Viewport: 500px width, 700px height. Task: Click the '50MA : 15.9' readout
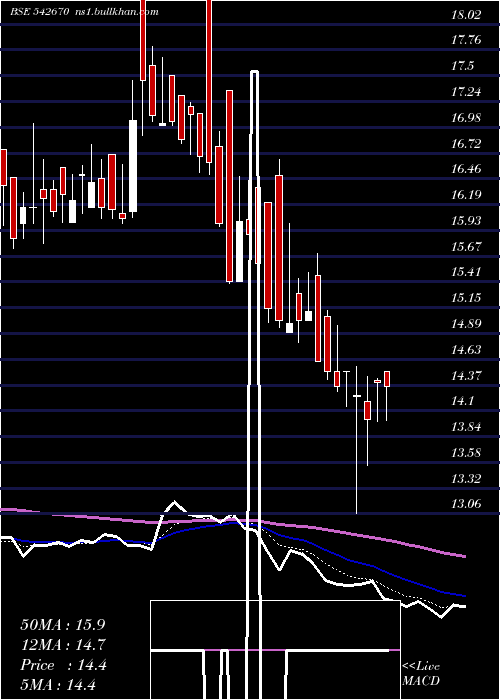pyautogui.click(x=63, y=625)
